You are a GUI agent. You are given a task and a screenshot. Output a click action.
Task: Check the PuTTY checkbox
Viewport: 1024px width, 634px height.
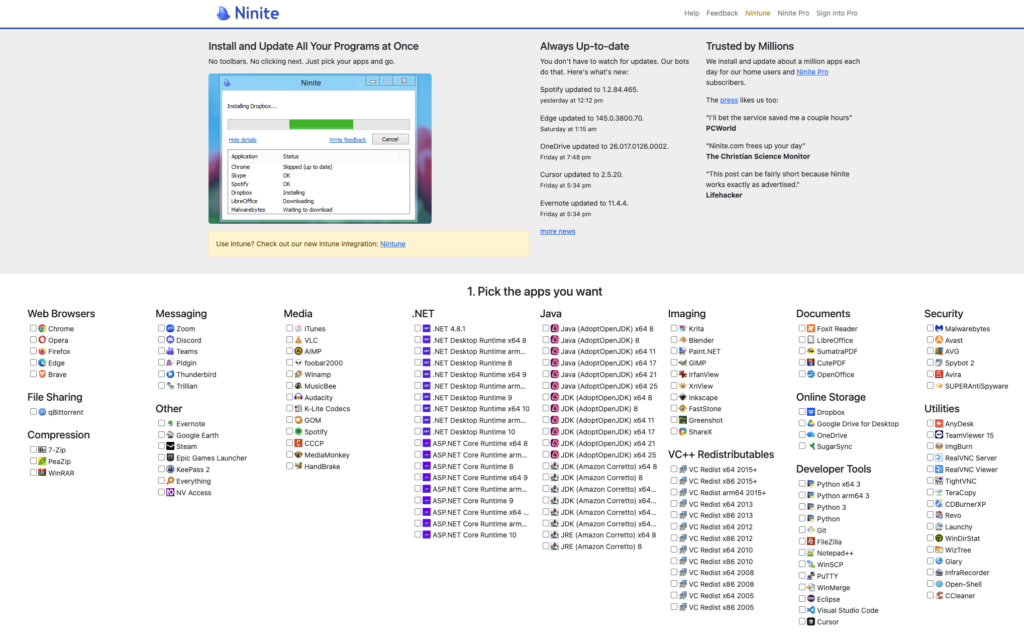[x=801, y=575]
